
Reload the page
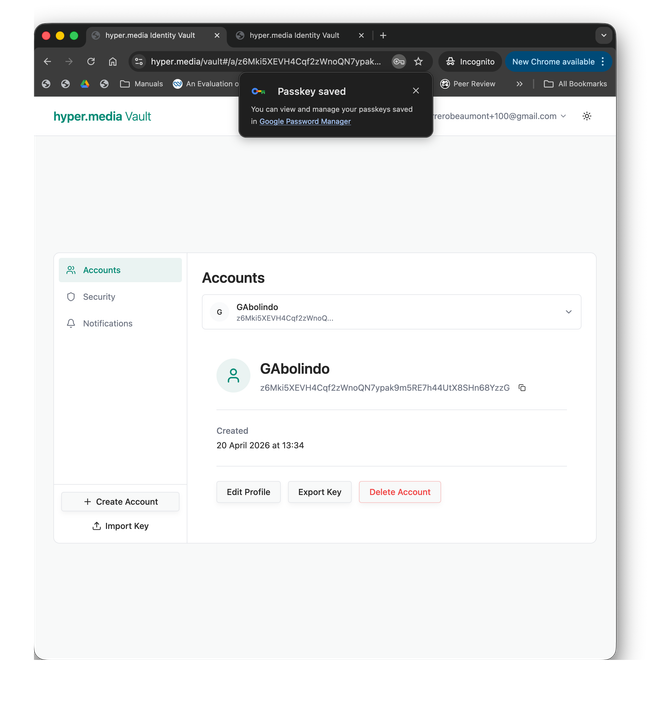coord(90,61)
